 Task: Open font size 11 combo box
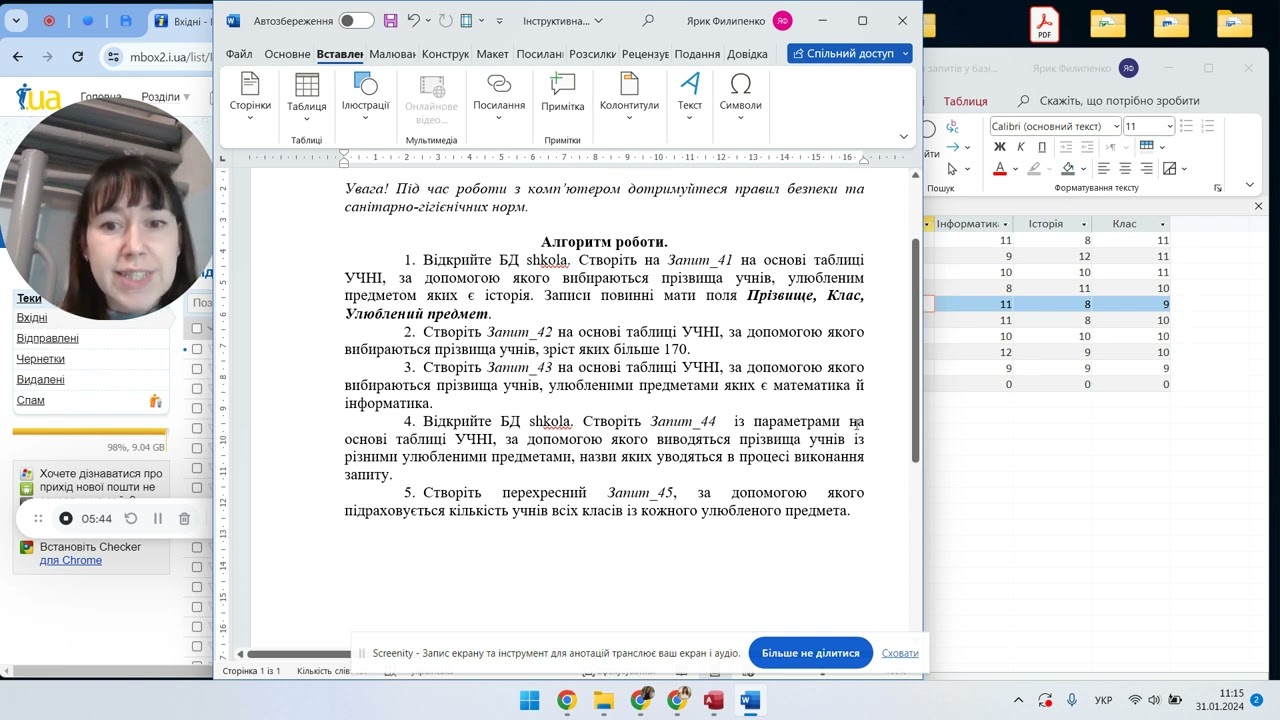pos(1148,126)
